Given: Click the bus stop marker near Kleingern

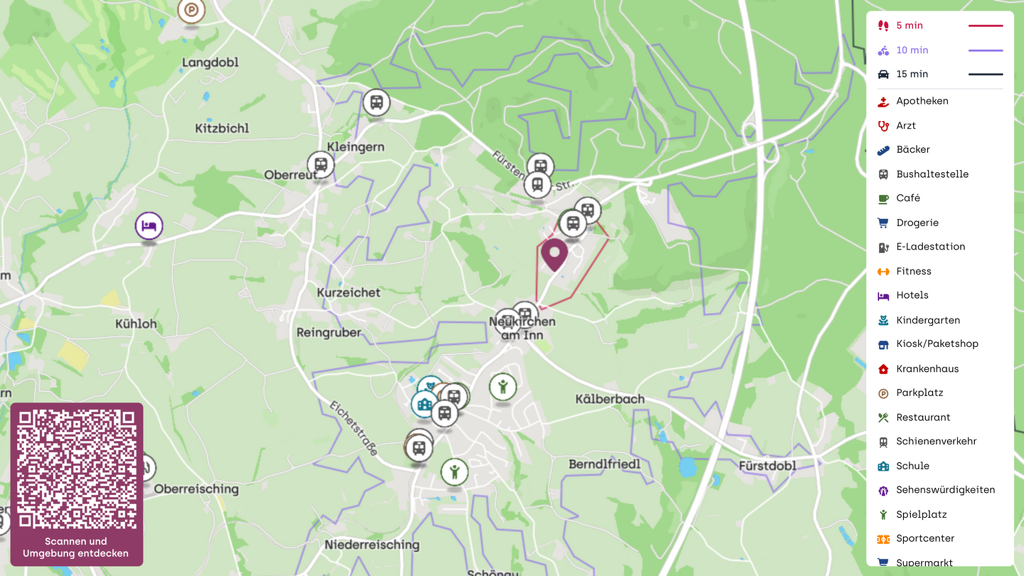Looking at the screenshot, I should click(376, 103).
